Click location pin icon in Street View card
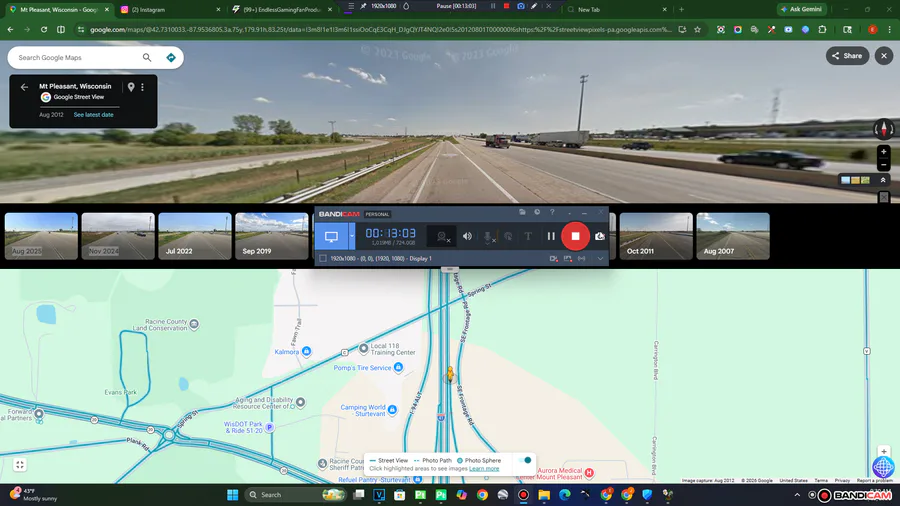Viewport: 900px width, 506px height. tap(131, 87)
